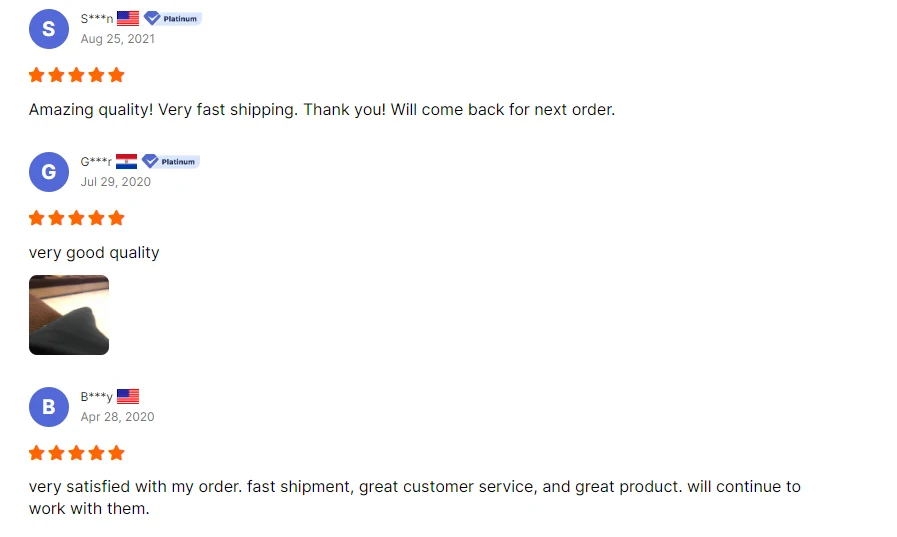This screenshot has width=897, height=537.
Task: Click the star rating on S***n's review
Action: pos(77,75)
